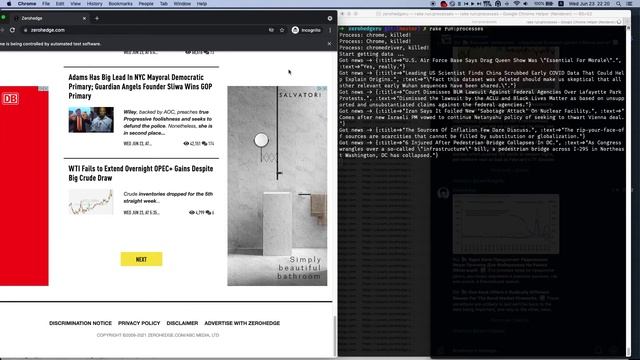Open the Salvatori bathroom advertisement
Screen dimensions: 640x360
pos(277,186)
